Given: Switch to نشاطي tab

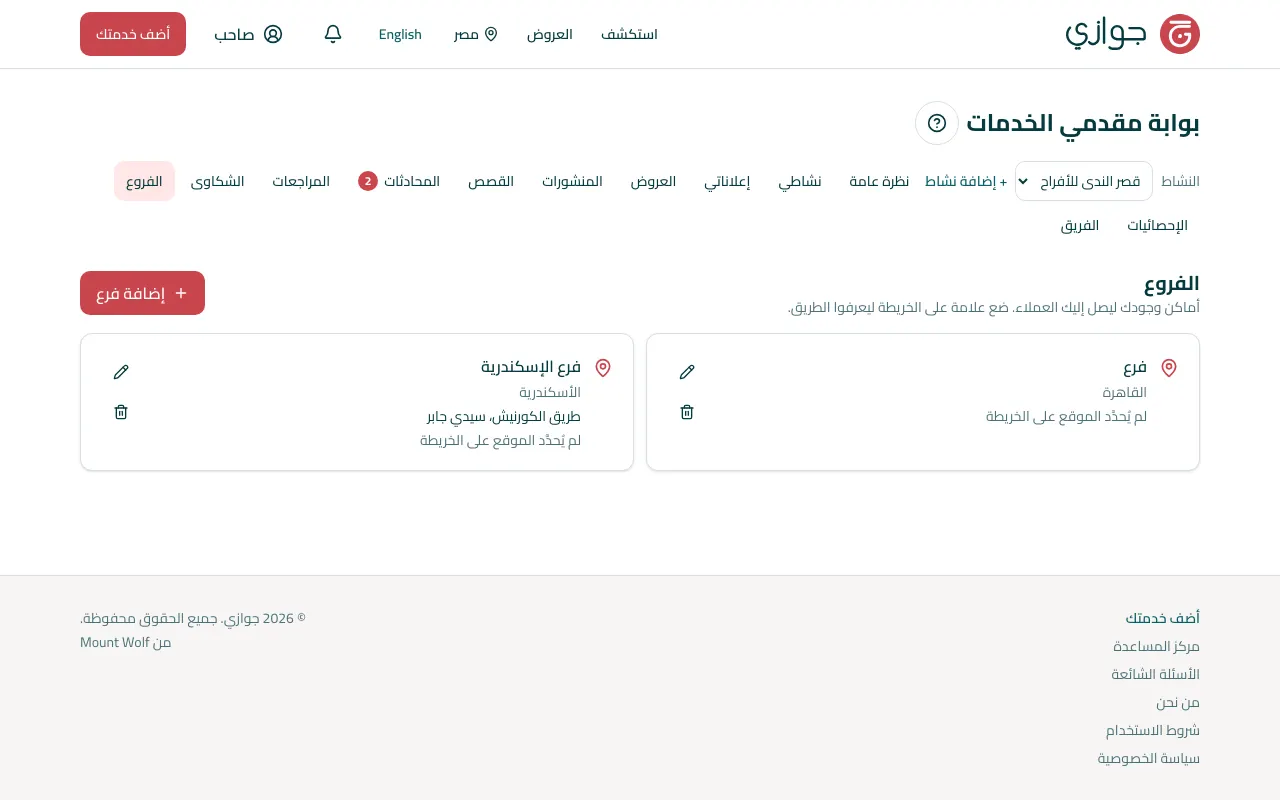Looking at the screenshot, I should point(800,181).
